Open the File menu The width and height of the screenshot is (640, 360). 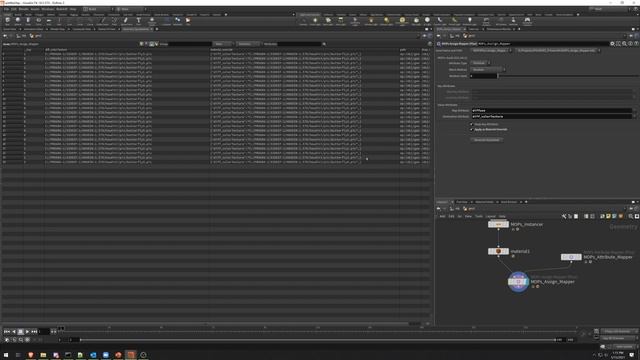click(7, 9)
